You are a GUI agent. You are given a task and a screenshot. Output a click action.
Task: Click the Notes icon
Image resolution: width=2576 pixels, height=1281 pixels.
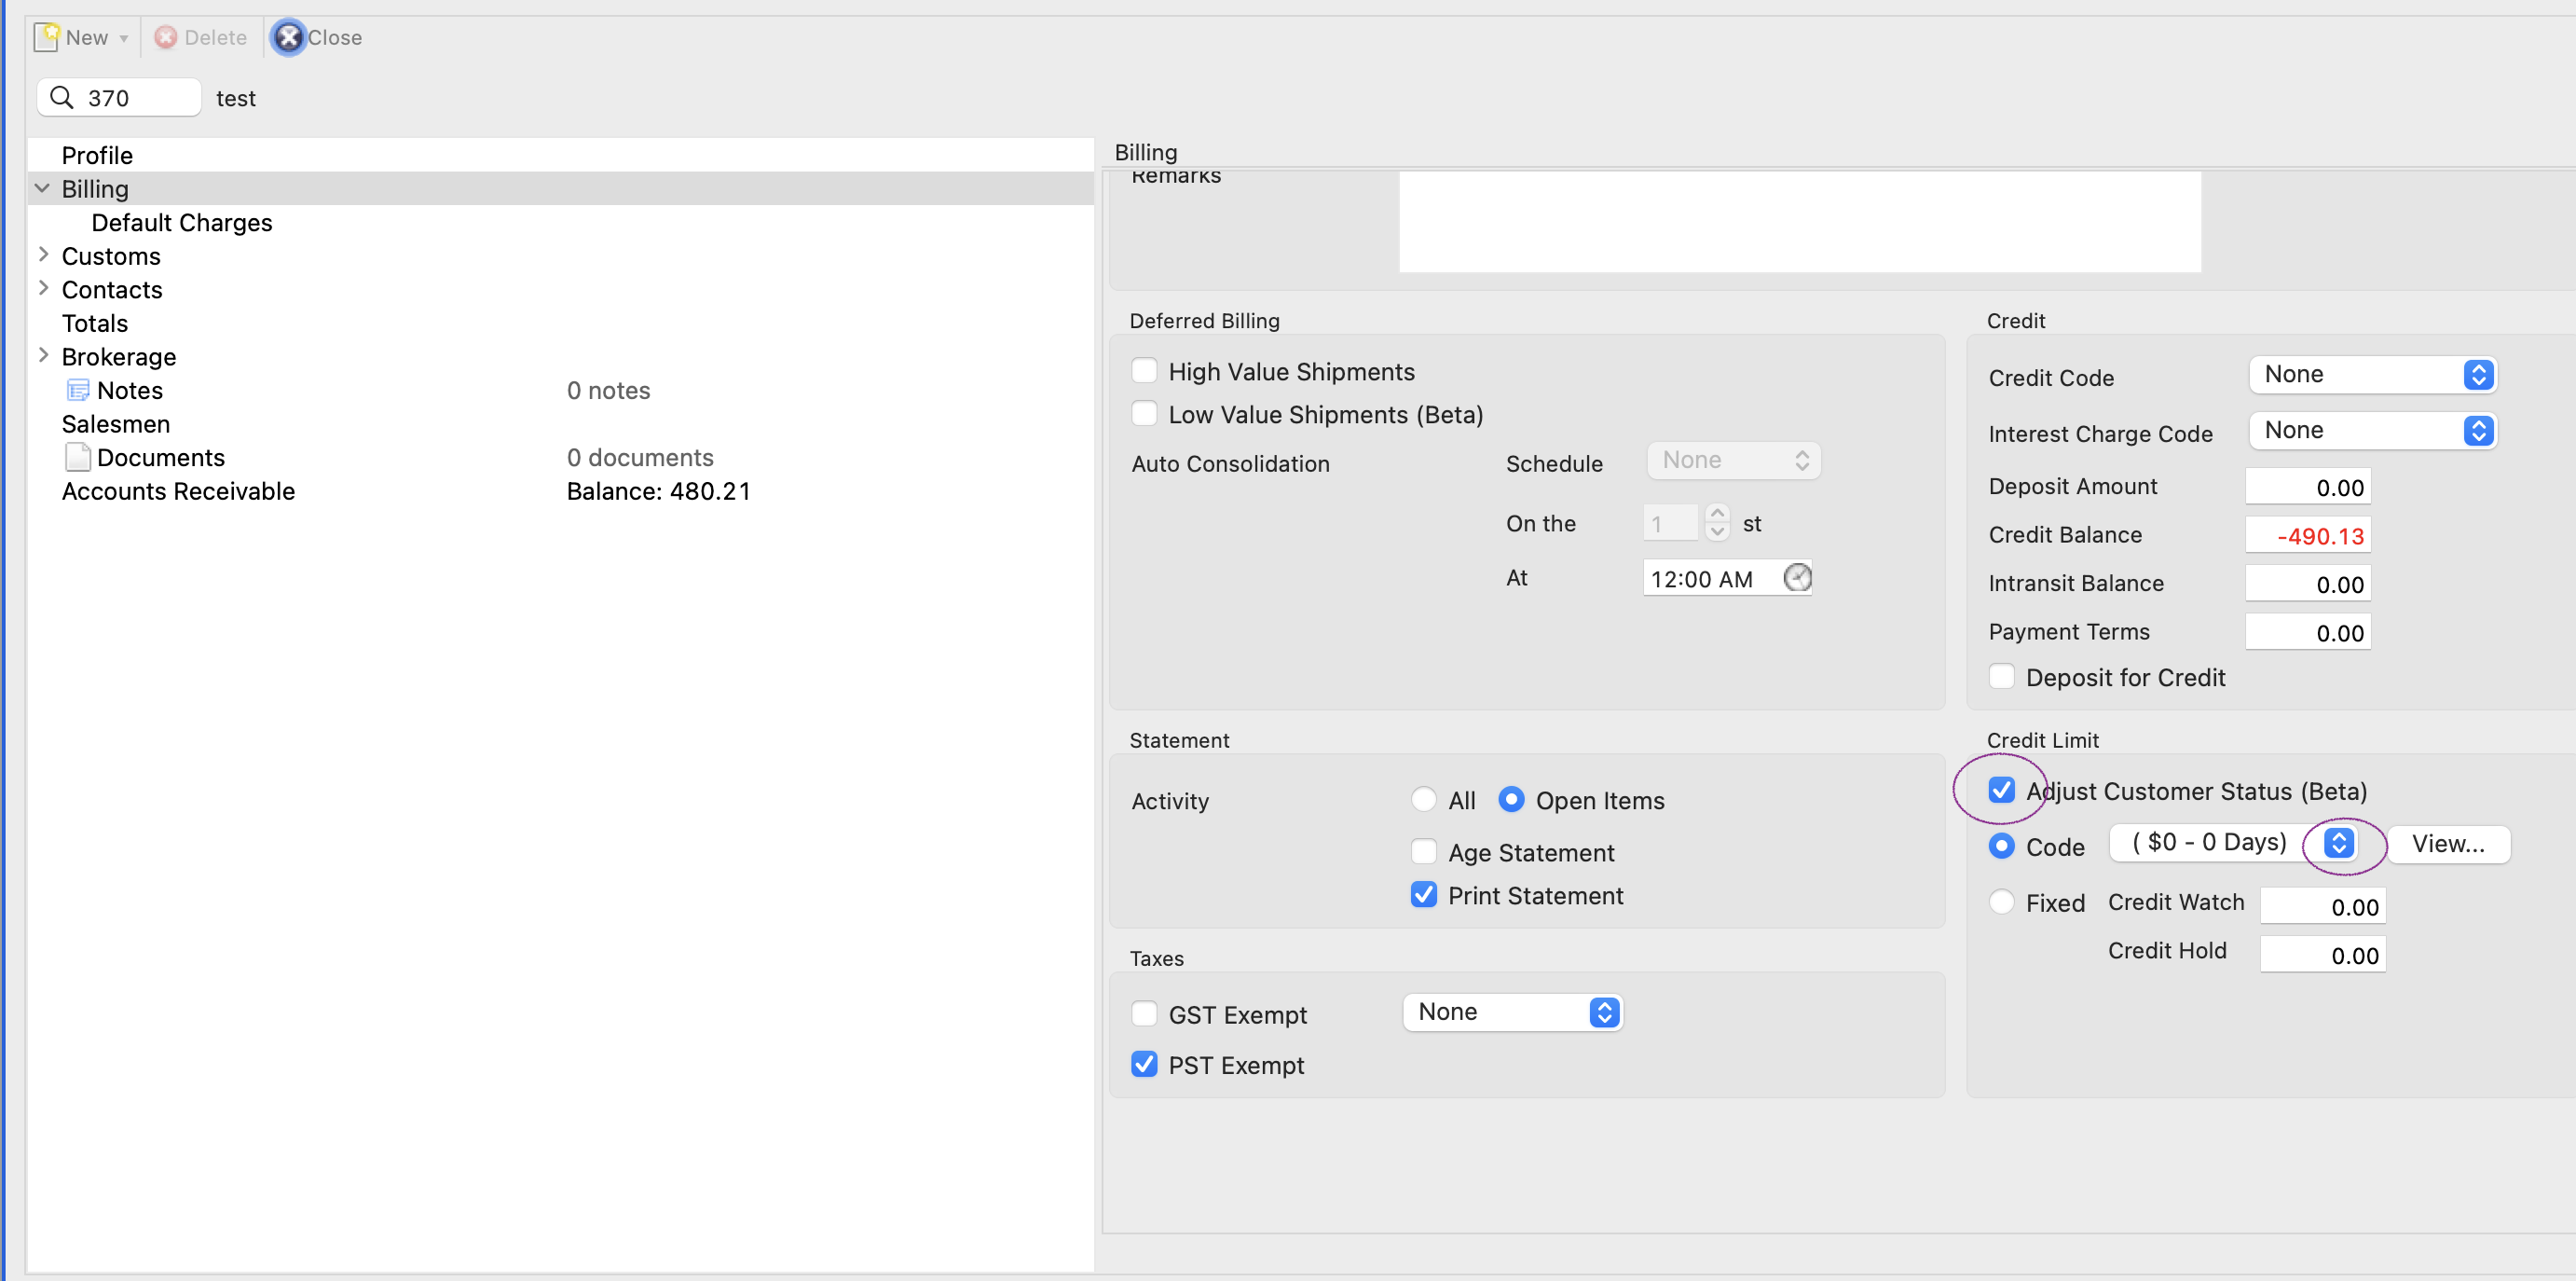[x=78, y=390]
